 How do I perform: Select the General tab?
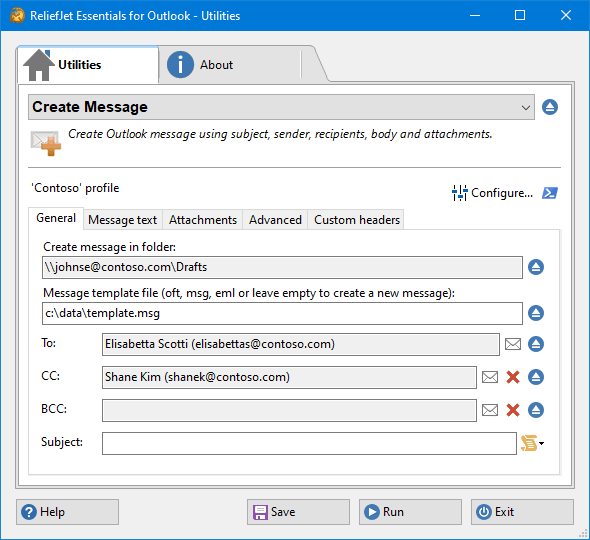56,218
